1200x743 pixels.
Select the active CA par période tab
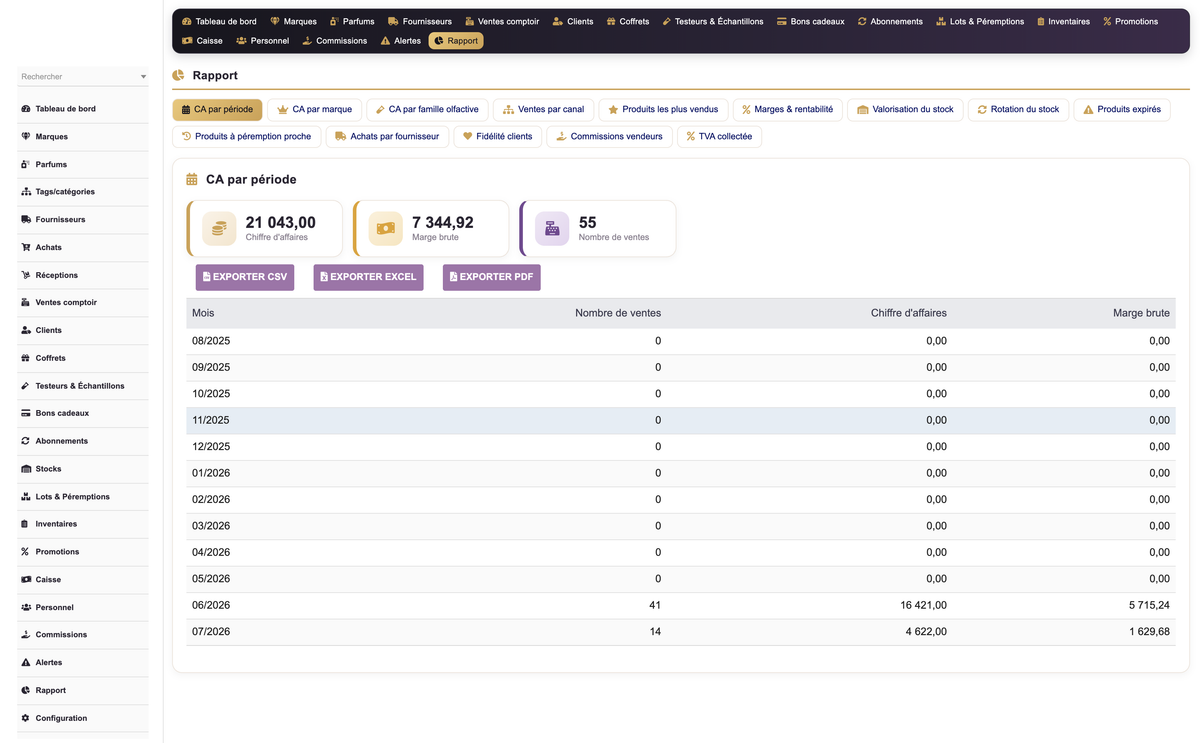coord(217,110)
